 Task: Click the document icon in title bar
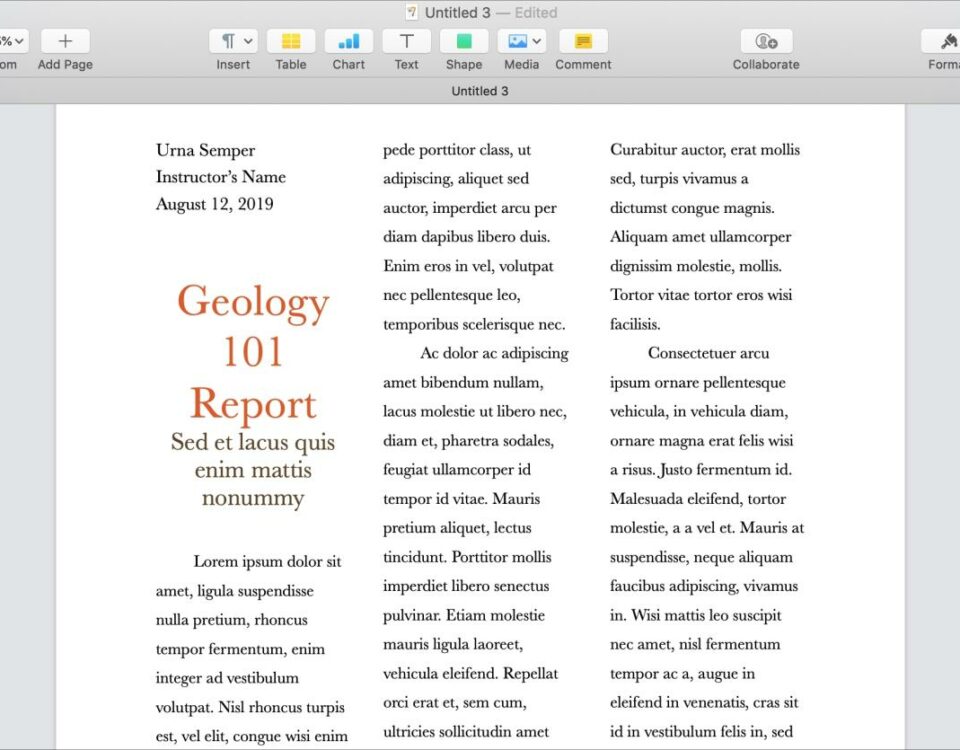pos(411,12)
